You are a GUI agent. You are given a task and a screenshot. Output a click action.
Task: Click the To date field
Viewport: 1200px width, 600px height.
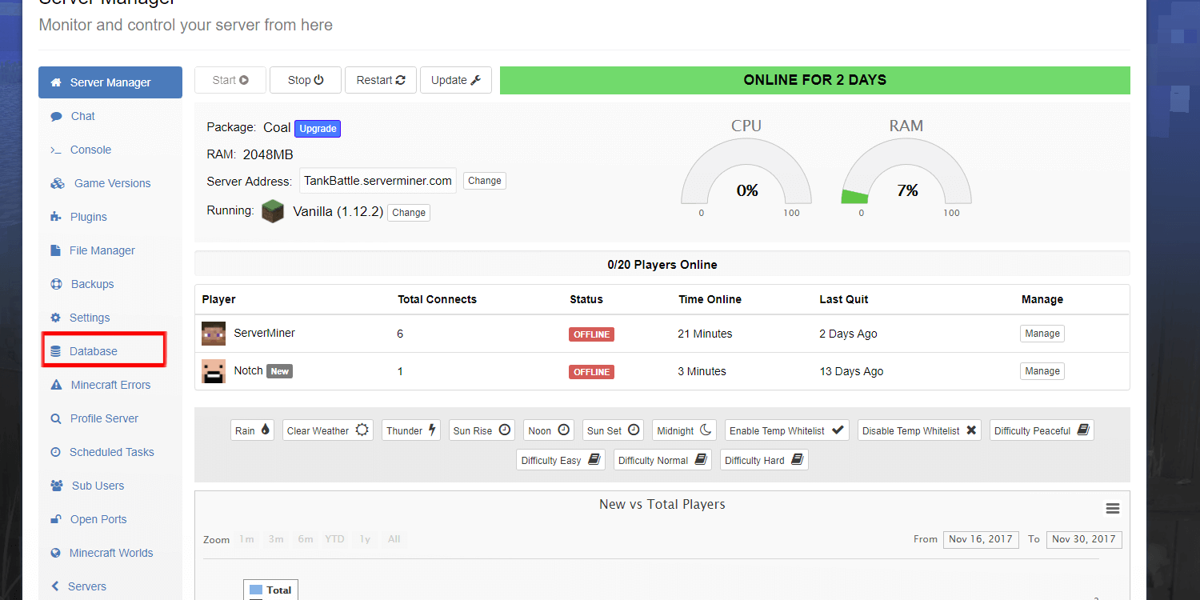pos(1084,539)
